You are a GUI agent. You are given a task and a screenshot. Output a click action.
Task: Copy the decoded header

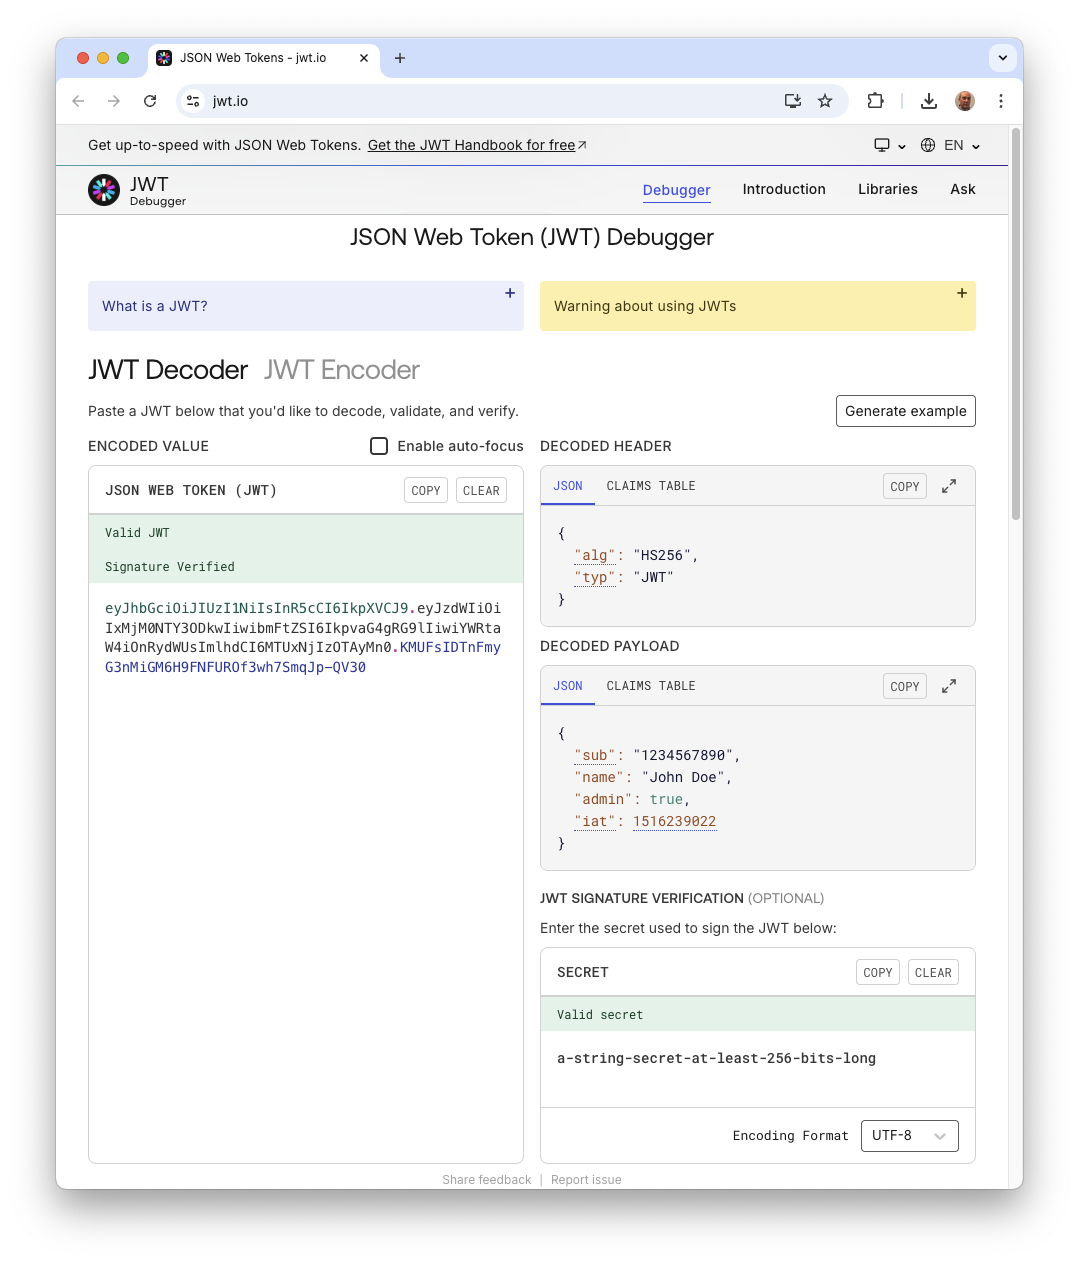point(905,486)
